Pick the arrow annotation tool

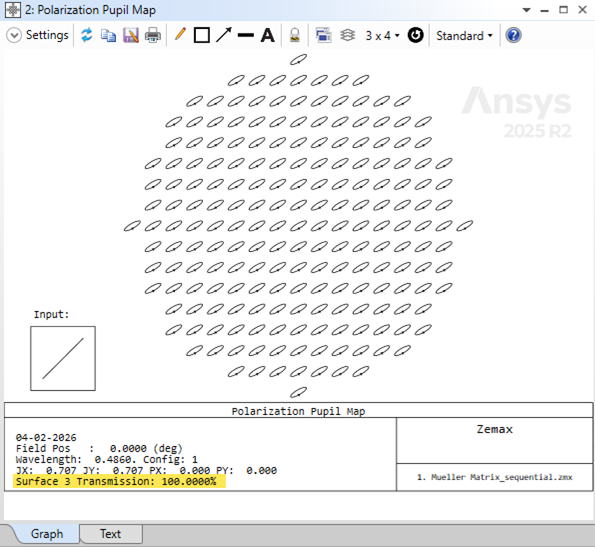(x=224, y=35)
